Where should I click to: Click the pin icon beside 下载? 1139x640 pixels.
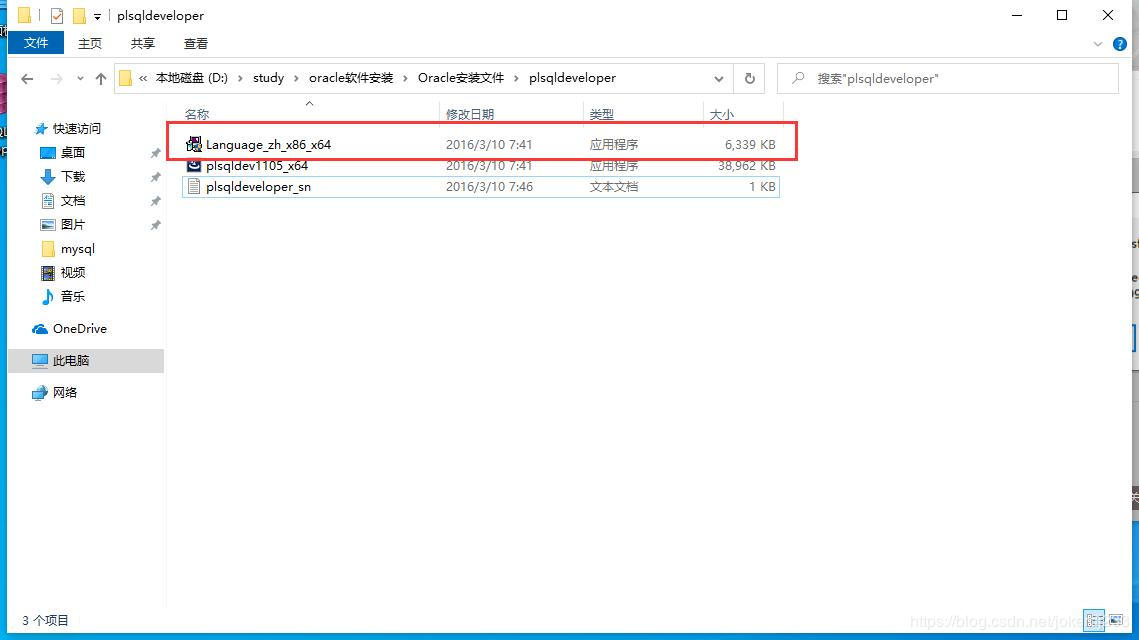pos(155,177)
